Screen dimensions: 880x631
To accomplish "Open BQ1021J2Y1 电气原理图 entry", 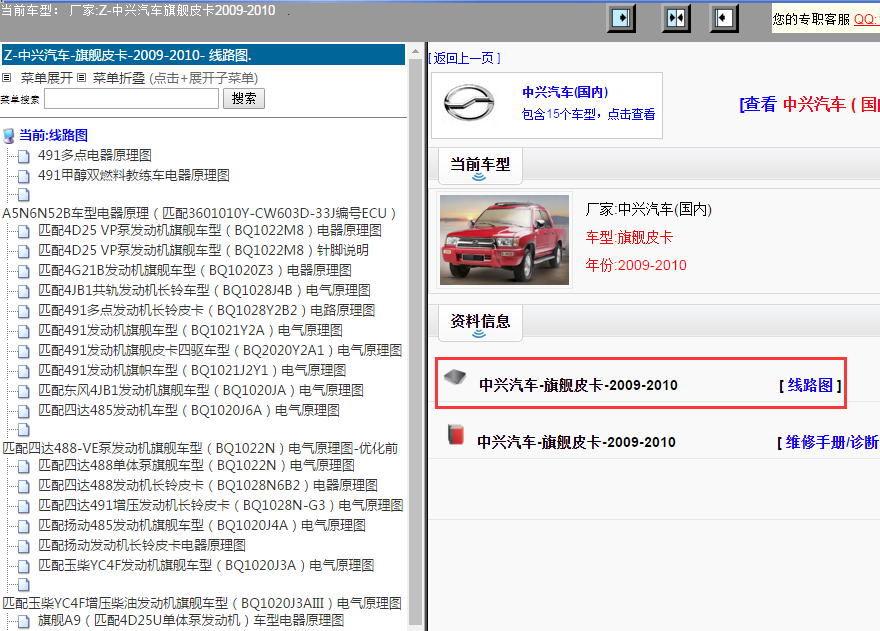I will (x=192, y=371).
